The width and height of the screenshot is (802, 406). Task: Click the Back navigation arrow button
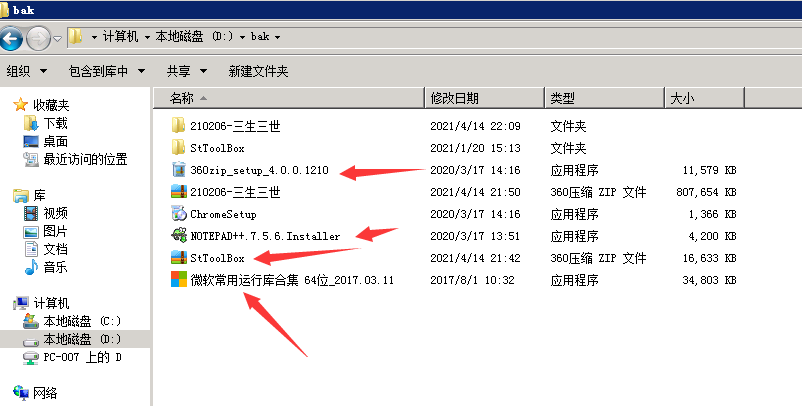13,38
